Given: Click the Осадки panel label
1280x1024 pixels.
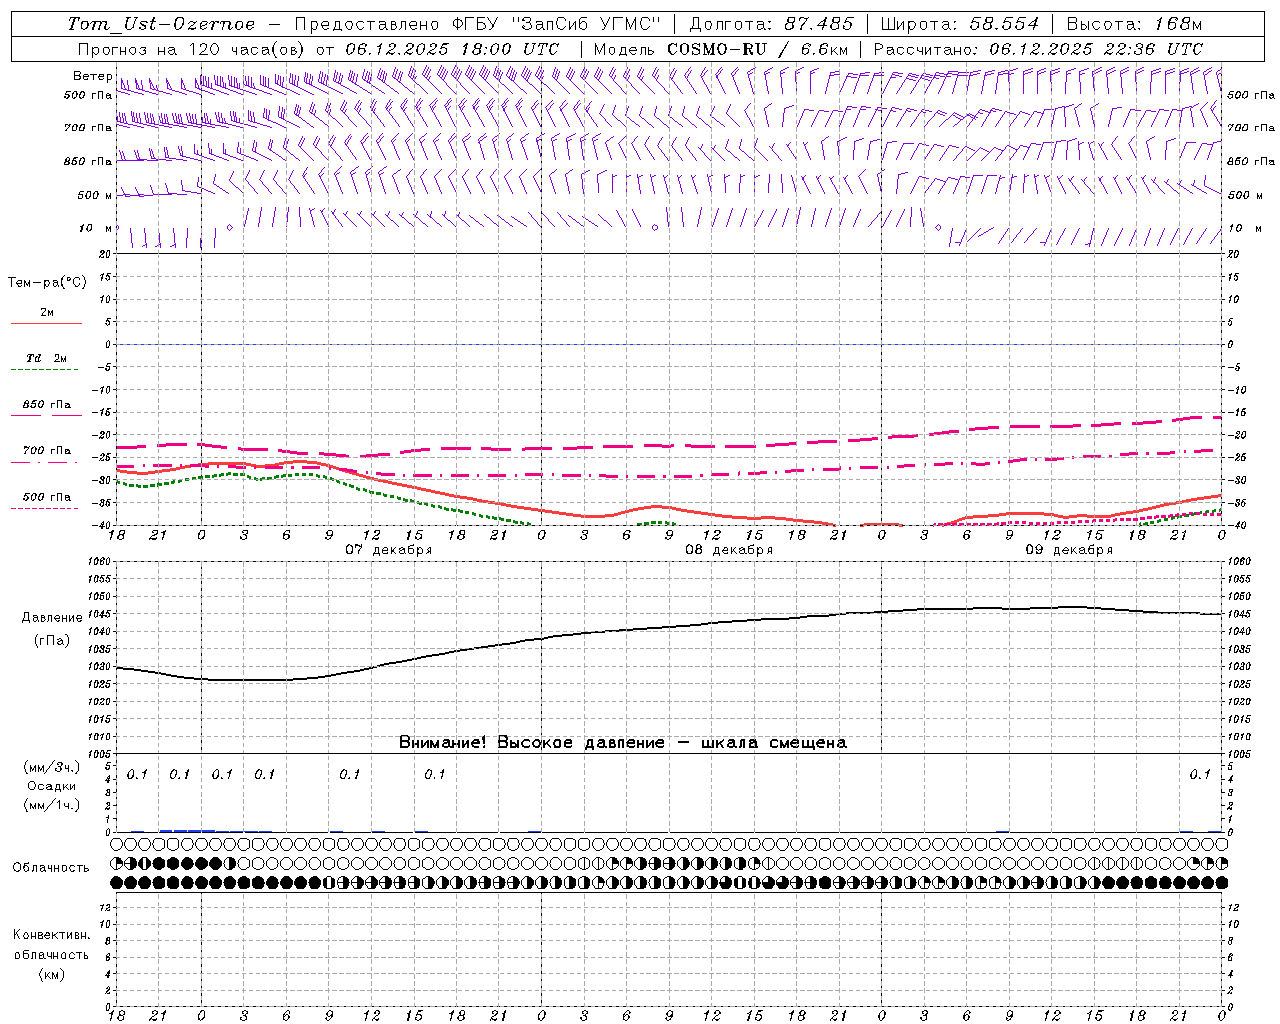Looking at the screenshot, I should (x=52, y=786).
